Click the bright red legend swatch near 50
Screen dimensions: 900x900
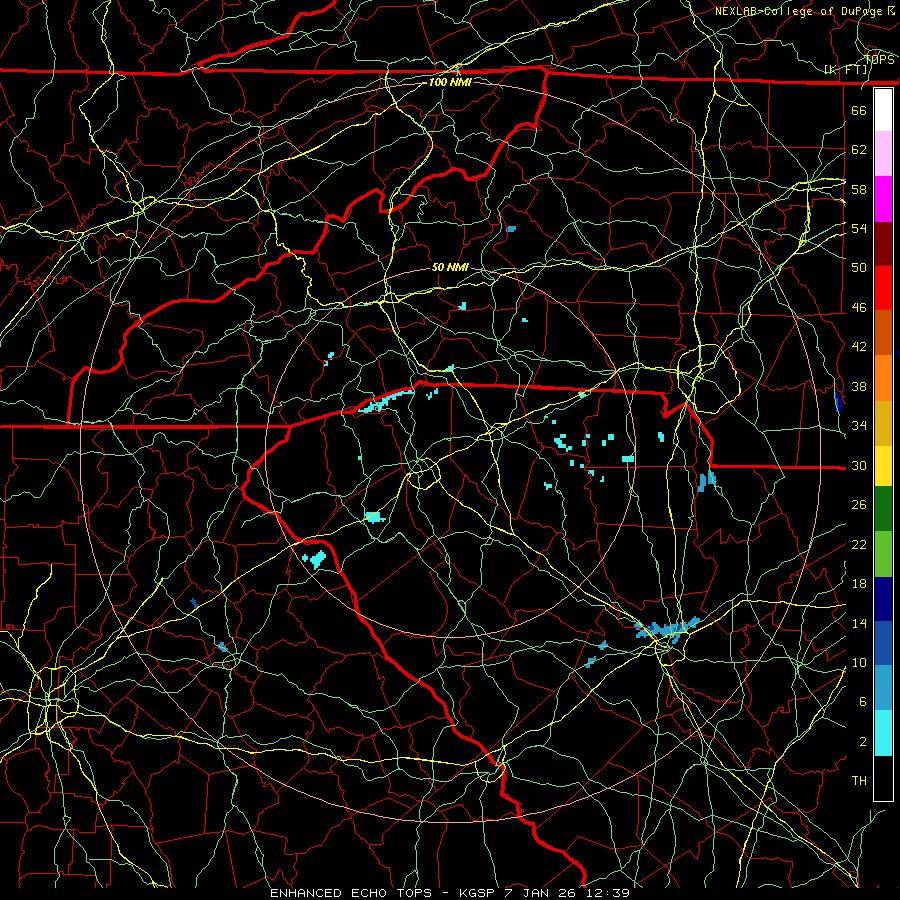(x=883, y=288)
